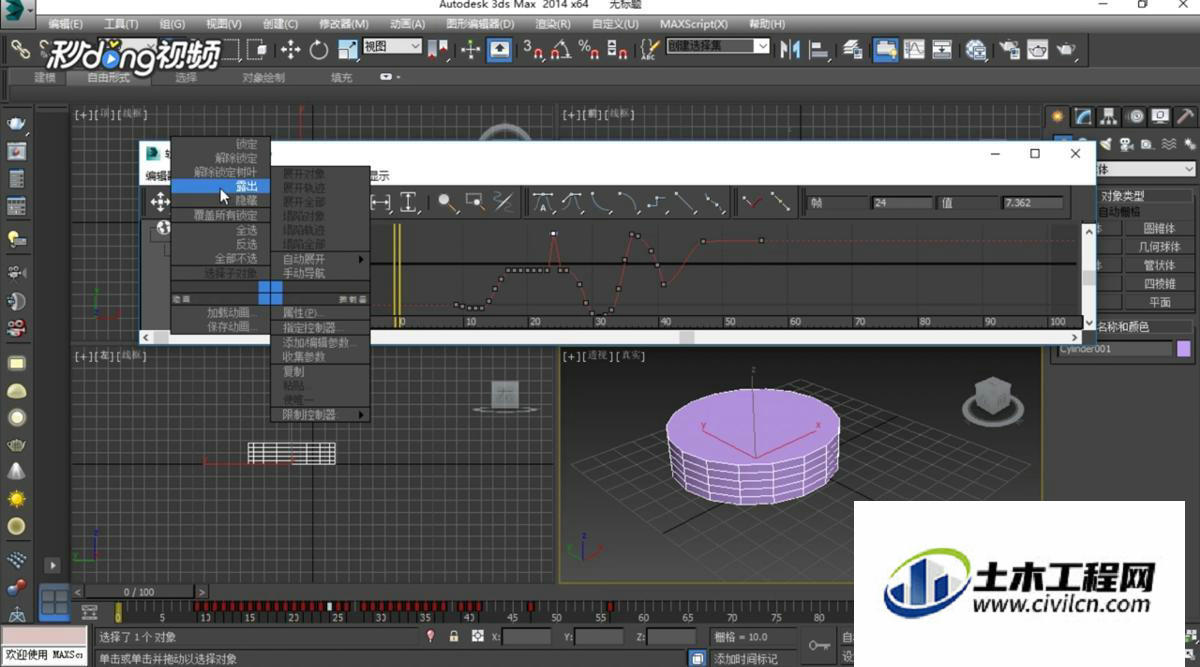Expand the 自动展开 submenu

pos(320,259)
